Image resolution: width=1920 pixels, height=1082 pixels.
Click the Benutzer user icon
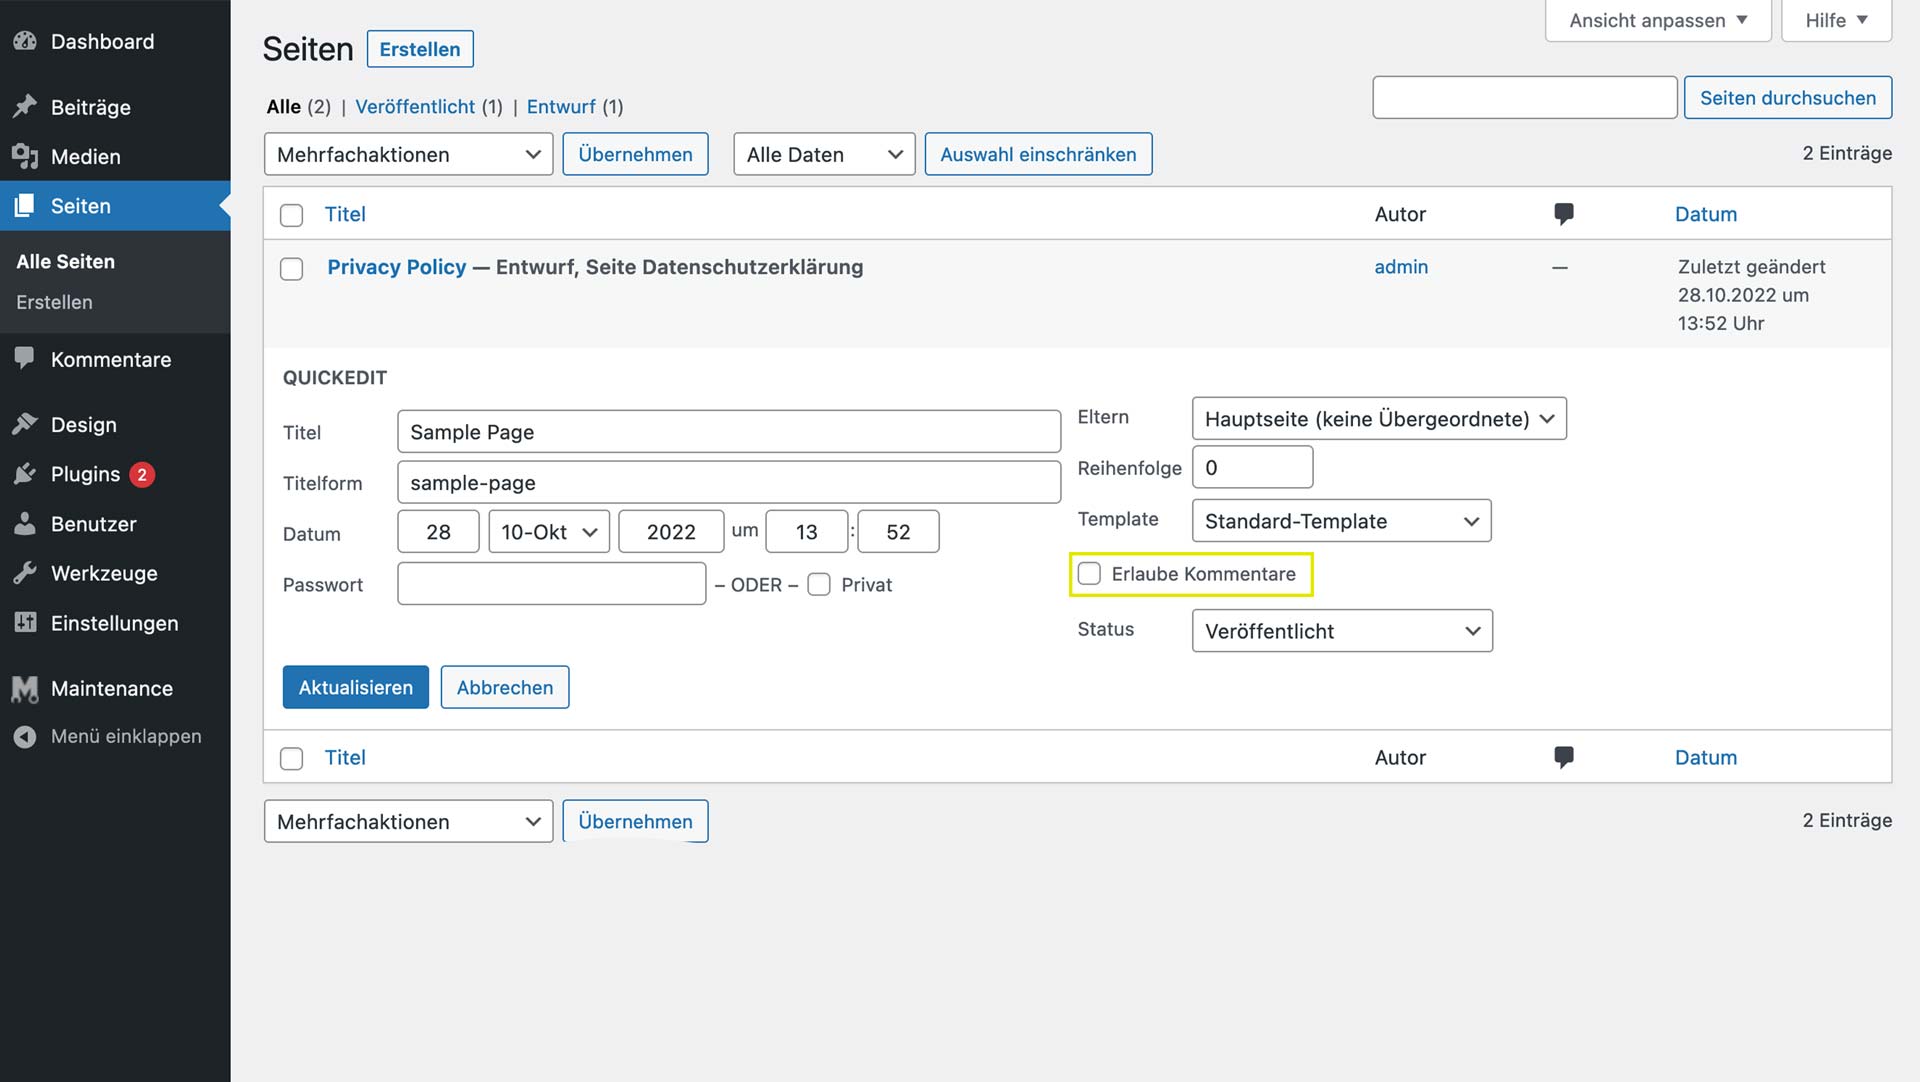click(x=25, y=524)
